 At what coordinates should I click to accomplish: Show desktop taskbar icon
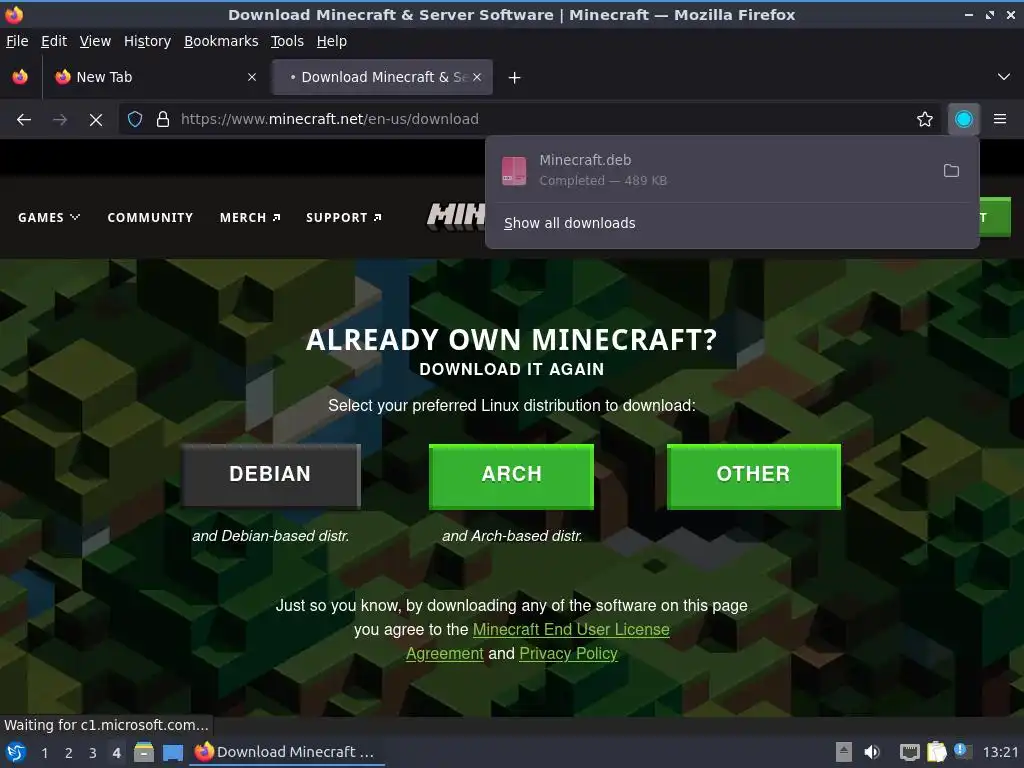pos(173,752)
